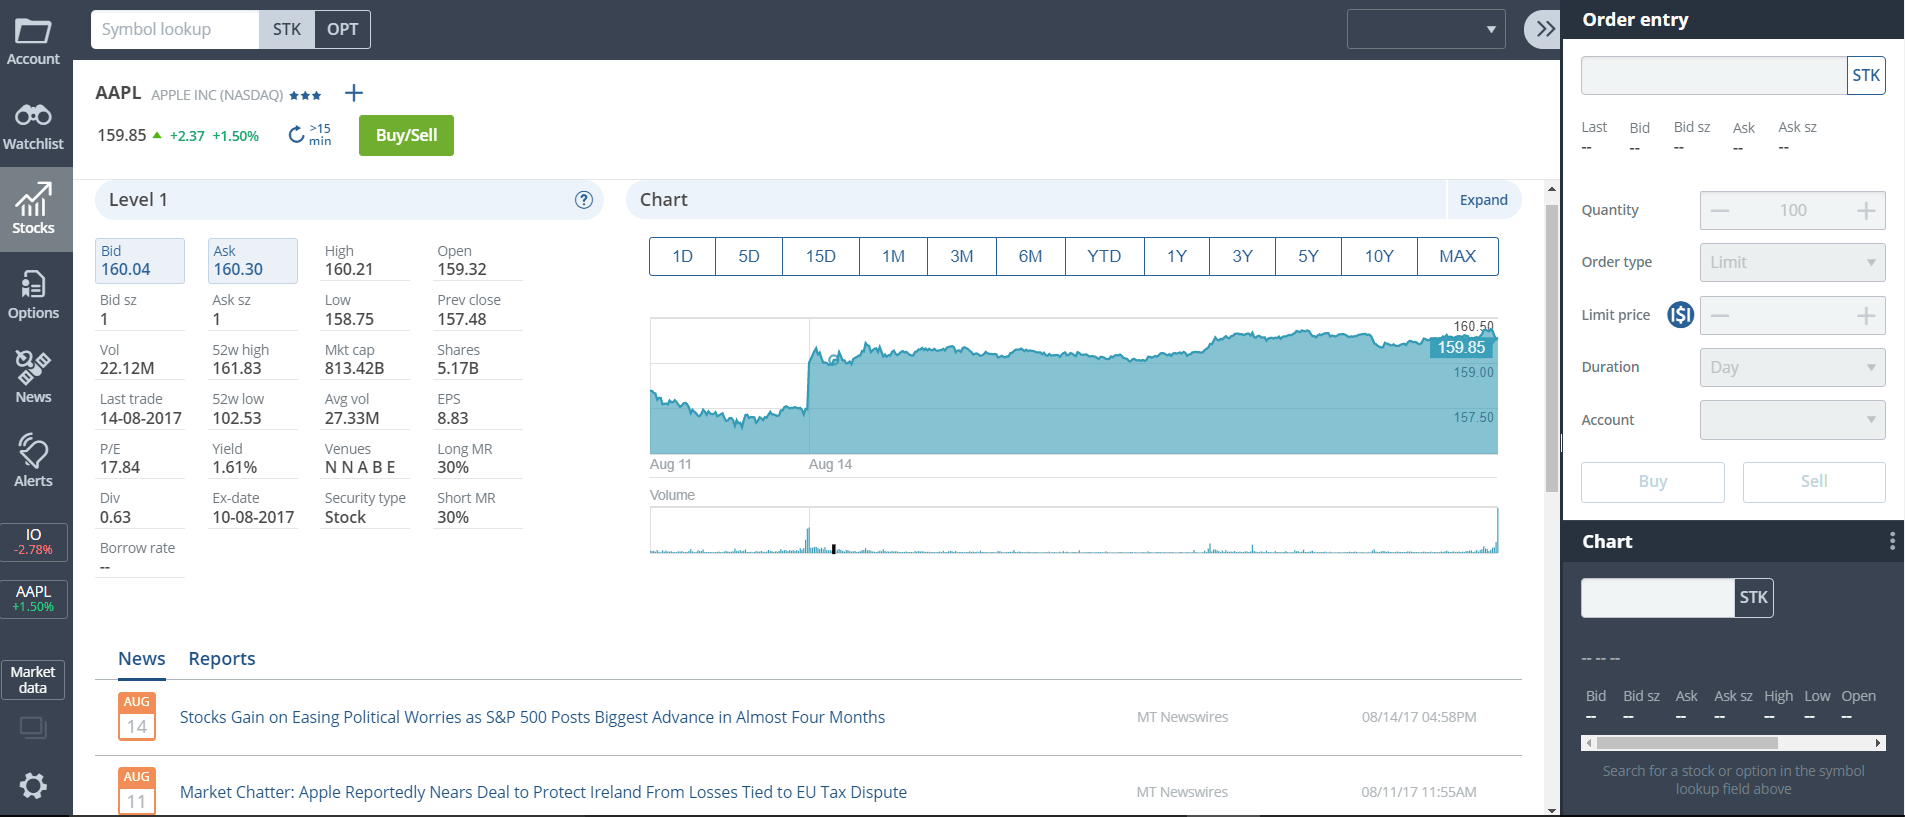Open the Apple Ireland tax dispute headline
Screen dimensions: 1905x817
543,792
